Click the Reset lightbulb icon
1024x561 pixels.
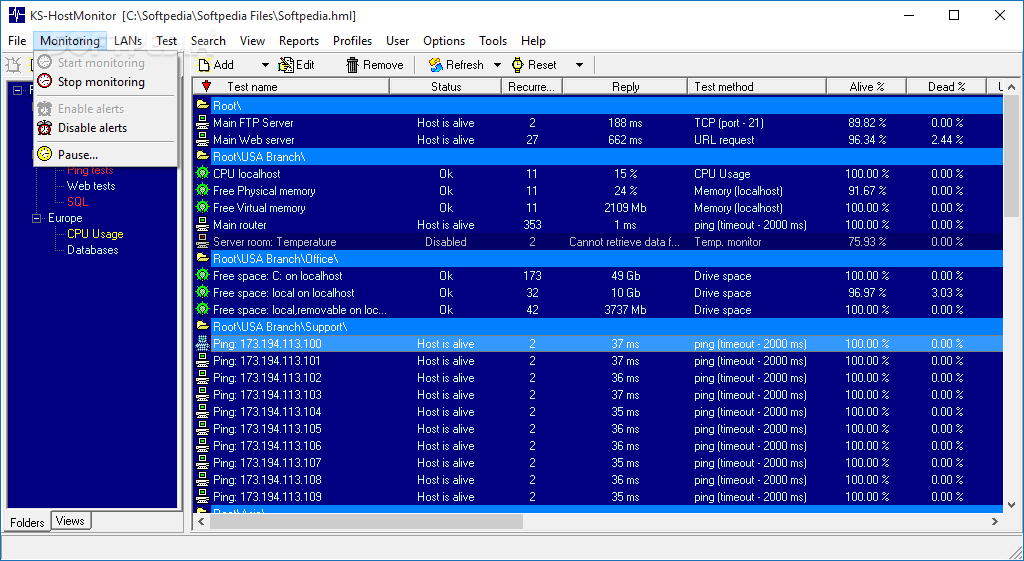tap(518, 65)
